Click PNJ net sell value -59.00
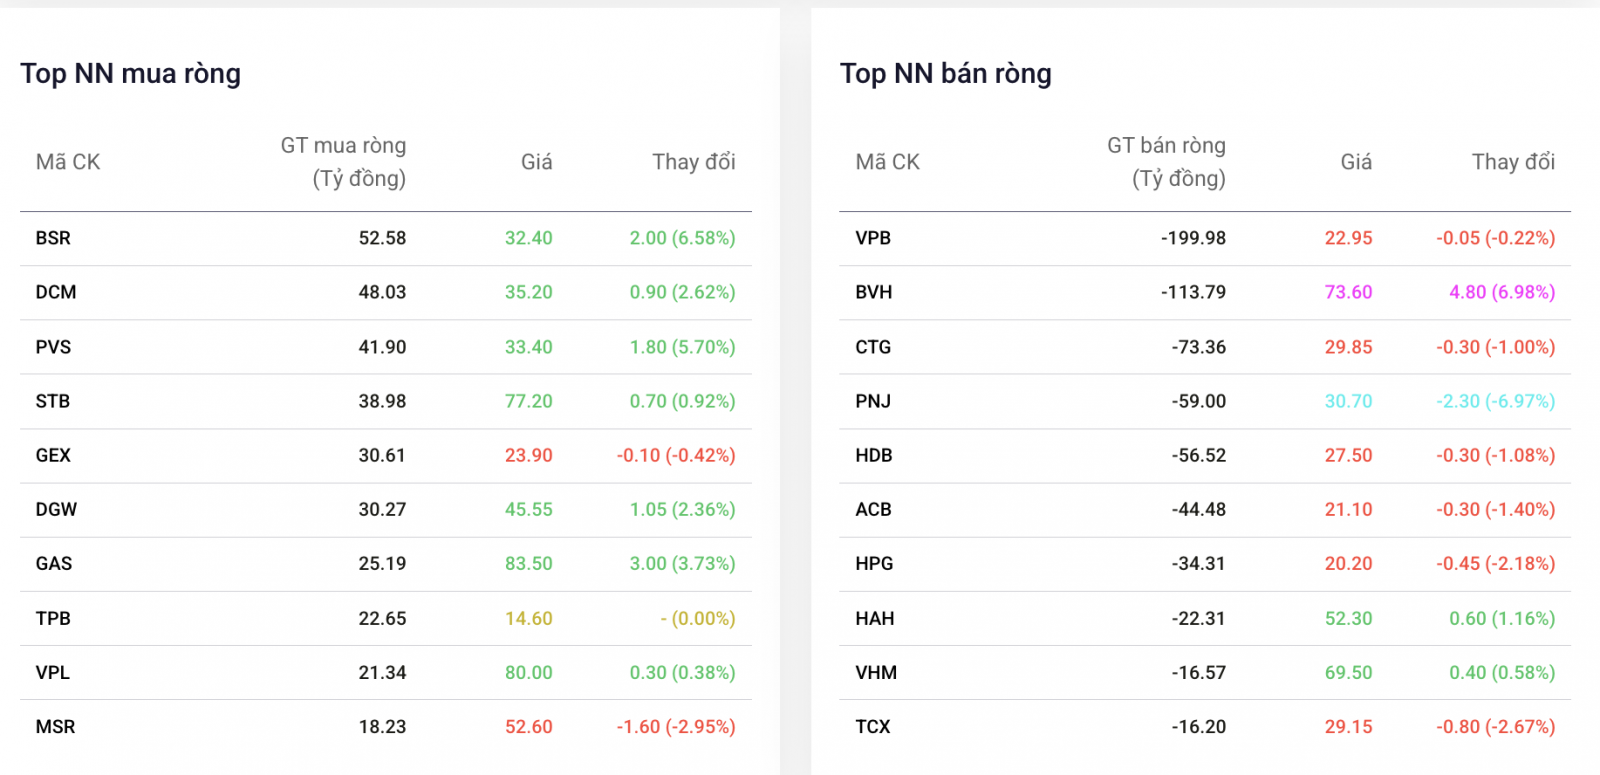Screen dimensions: 1600x775 pyautogui.click(x=1199, y=401)
